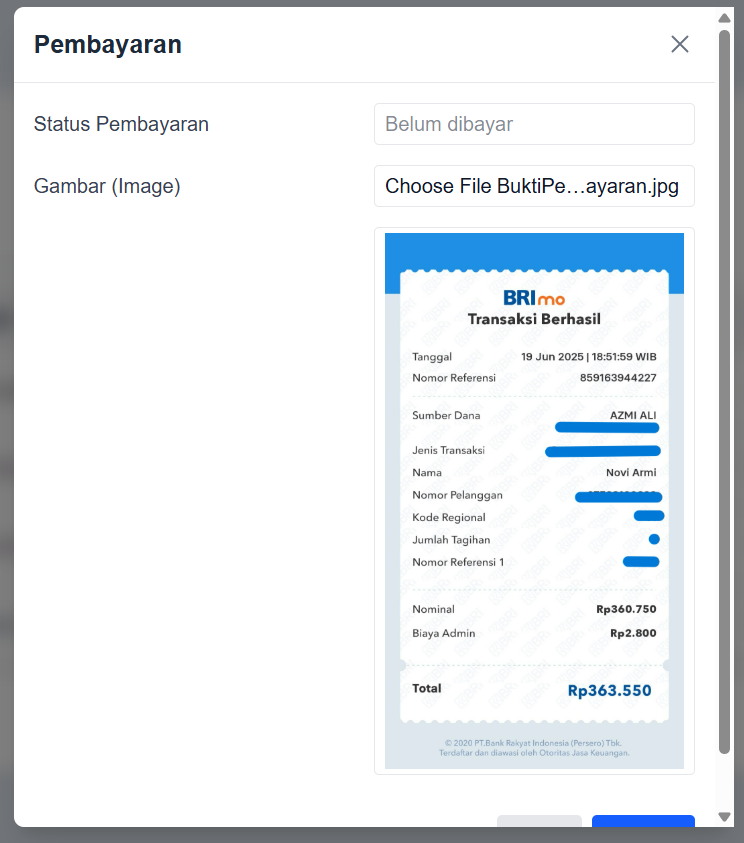This screenshot has width=744, height=843.
Task: Open the BRImo receipt image preview
Action: click(534, 501)
